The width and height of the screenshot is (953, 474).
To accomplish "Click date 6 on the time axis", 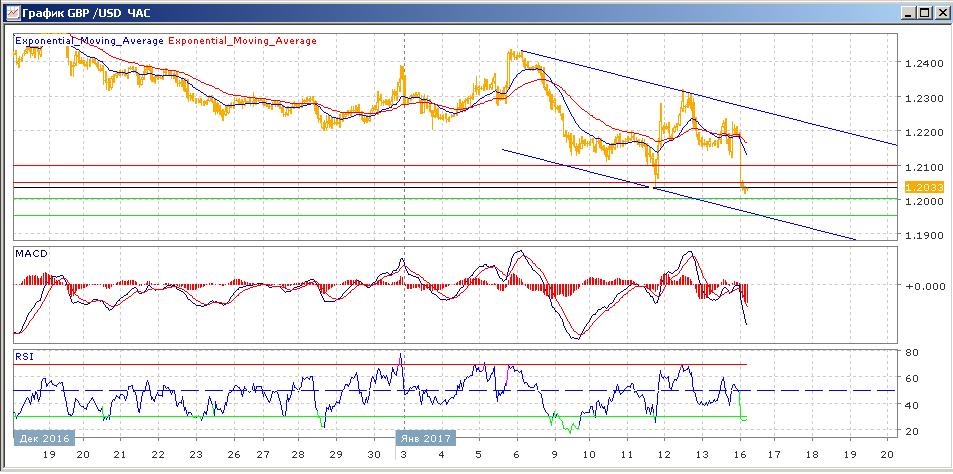I will click(517, 454).
